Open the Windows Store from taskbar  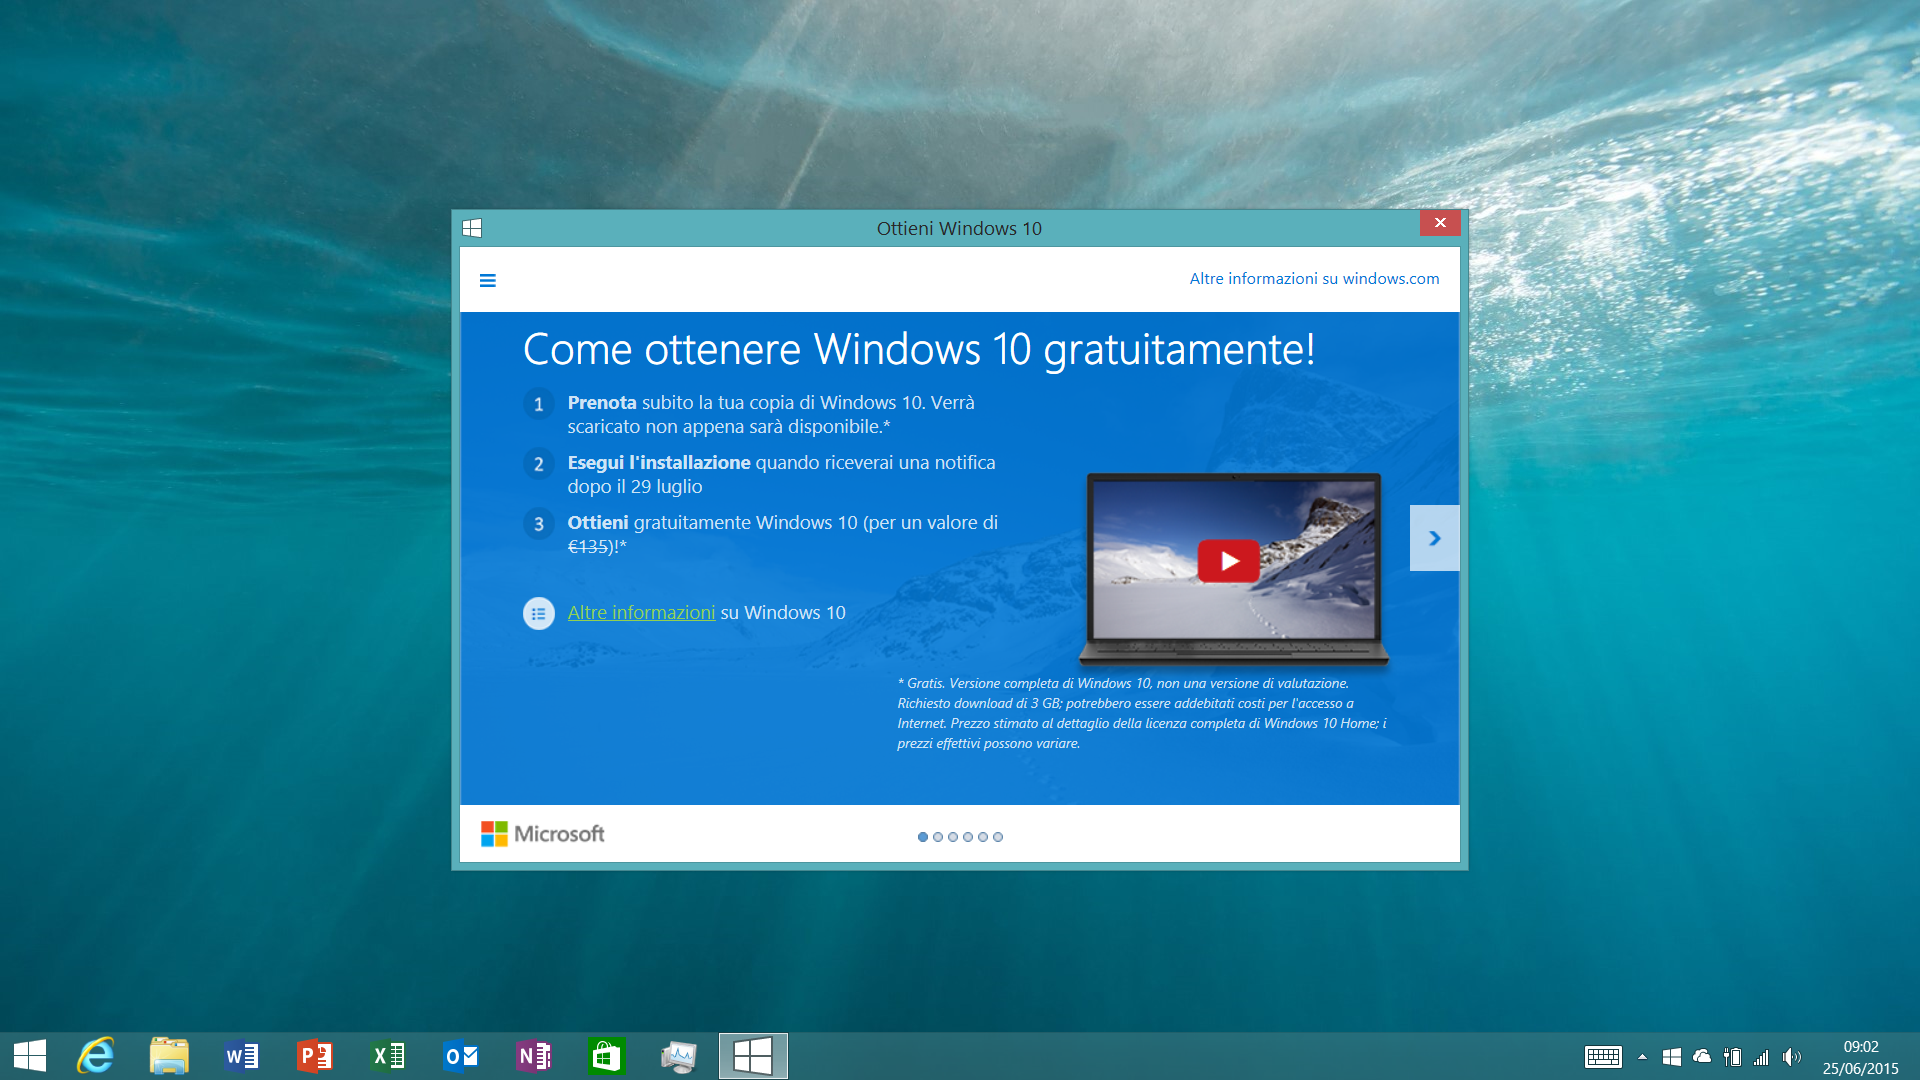tap(607, 1056)
